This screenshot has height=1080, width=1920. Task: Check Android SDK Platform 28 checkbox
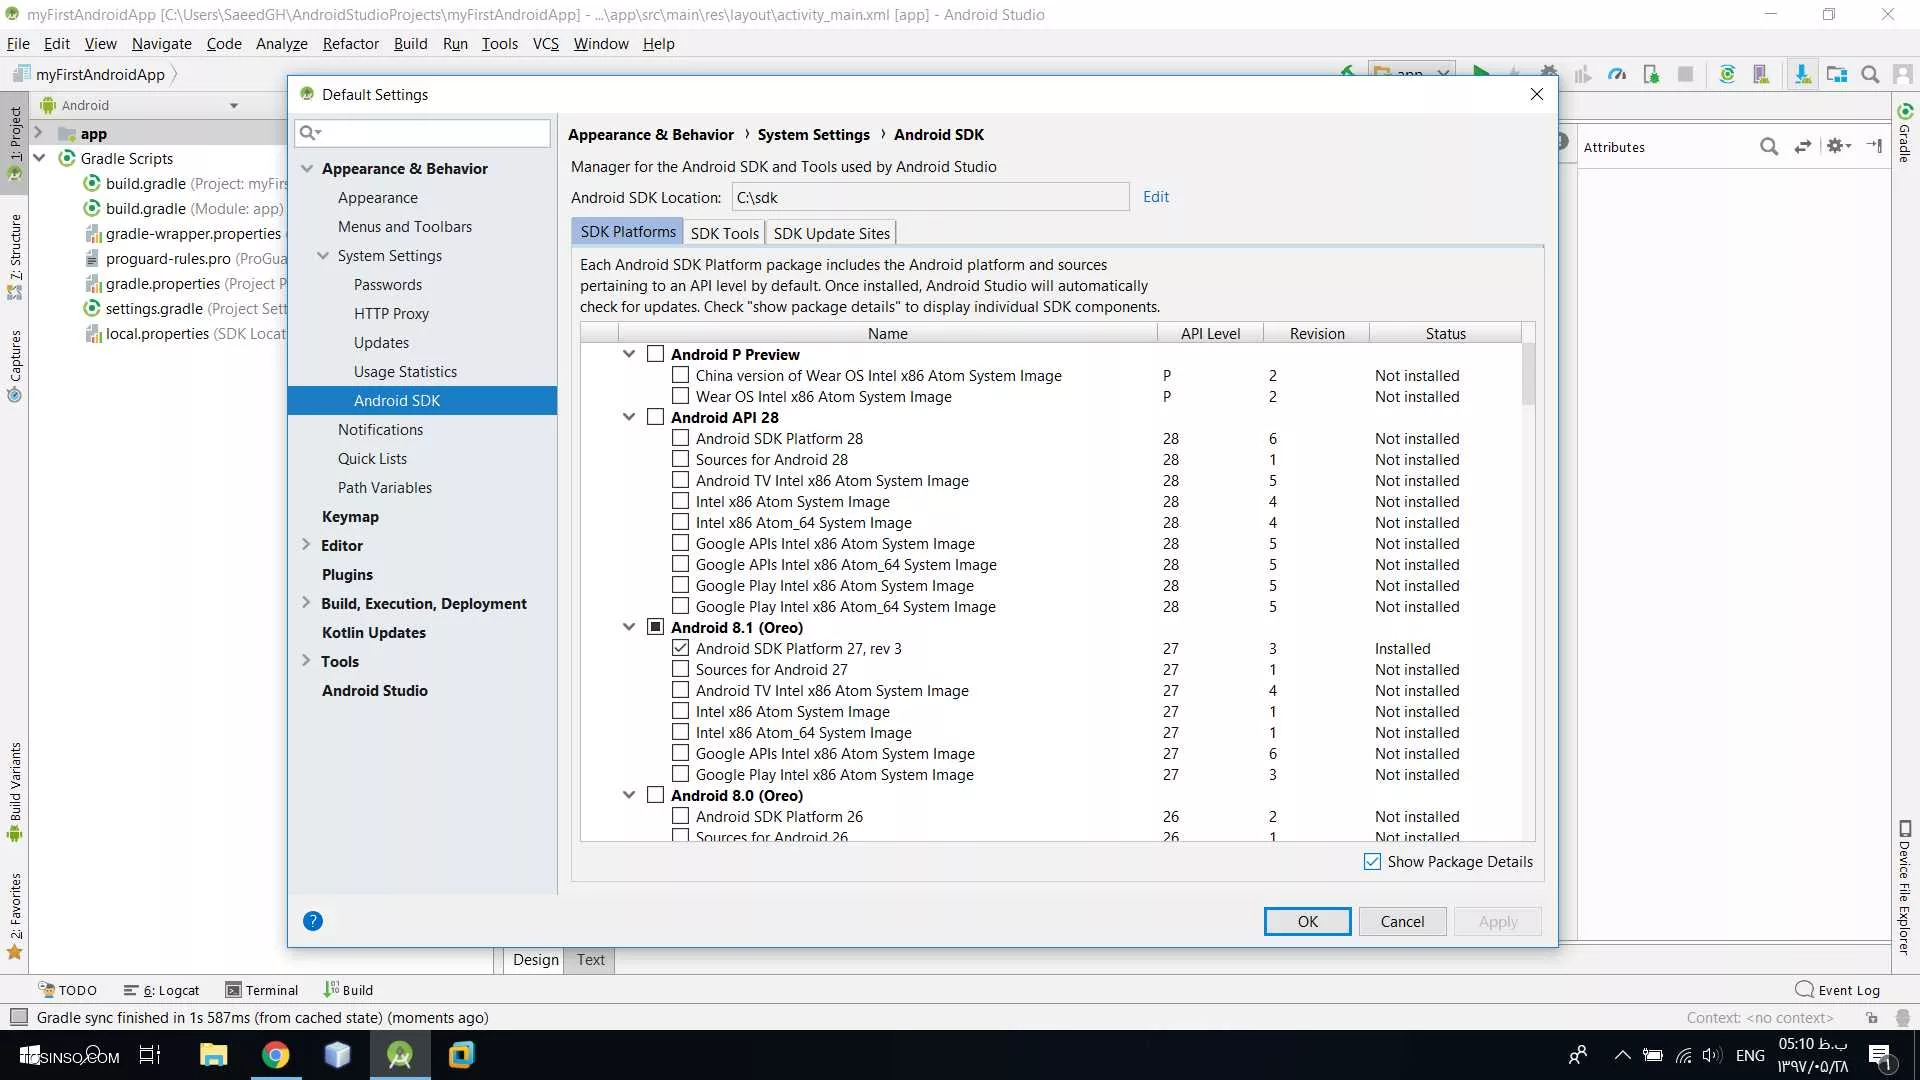(x=681, y=438)
